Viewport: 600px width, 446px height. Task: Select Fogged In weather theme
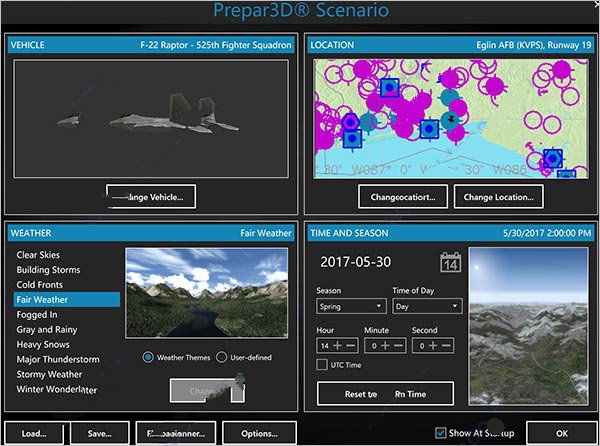[x=67, y=314]
